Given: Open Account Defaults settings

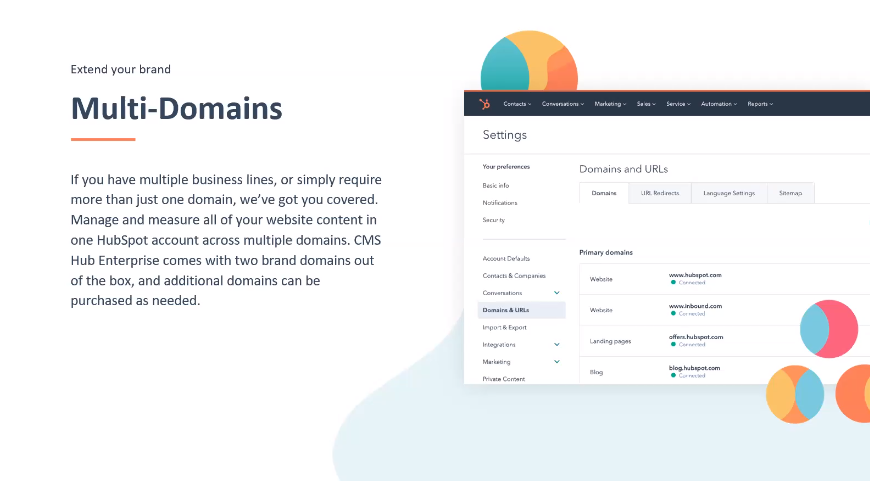Looking at the screenshot, I should click(x=506, y=259).
